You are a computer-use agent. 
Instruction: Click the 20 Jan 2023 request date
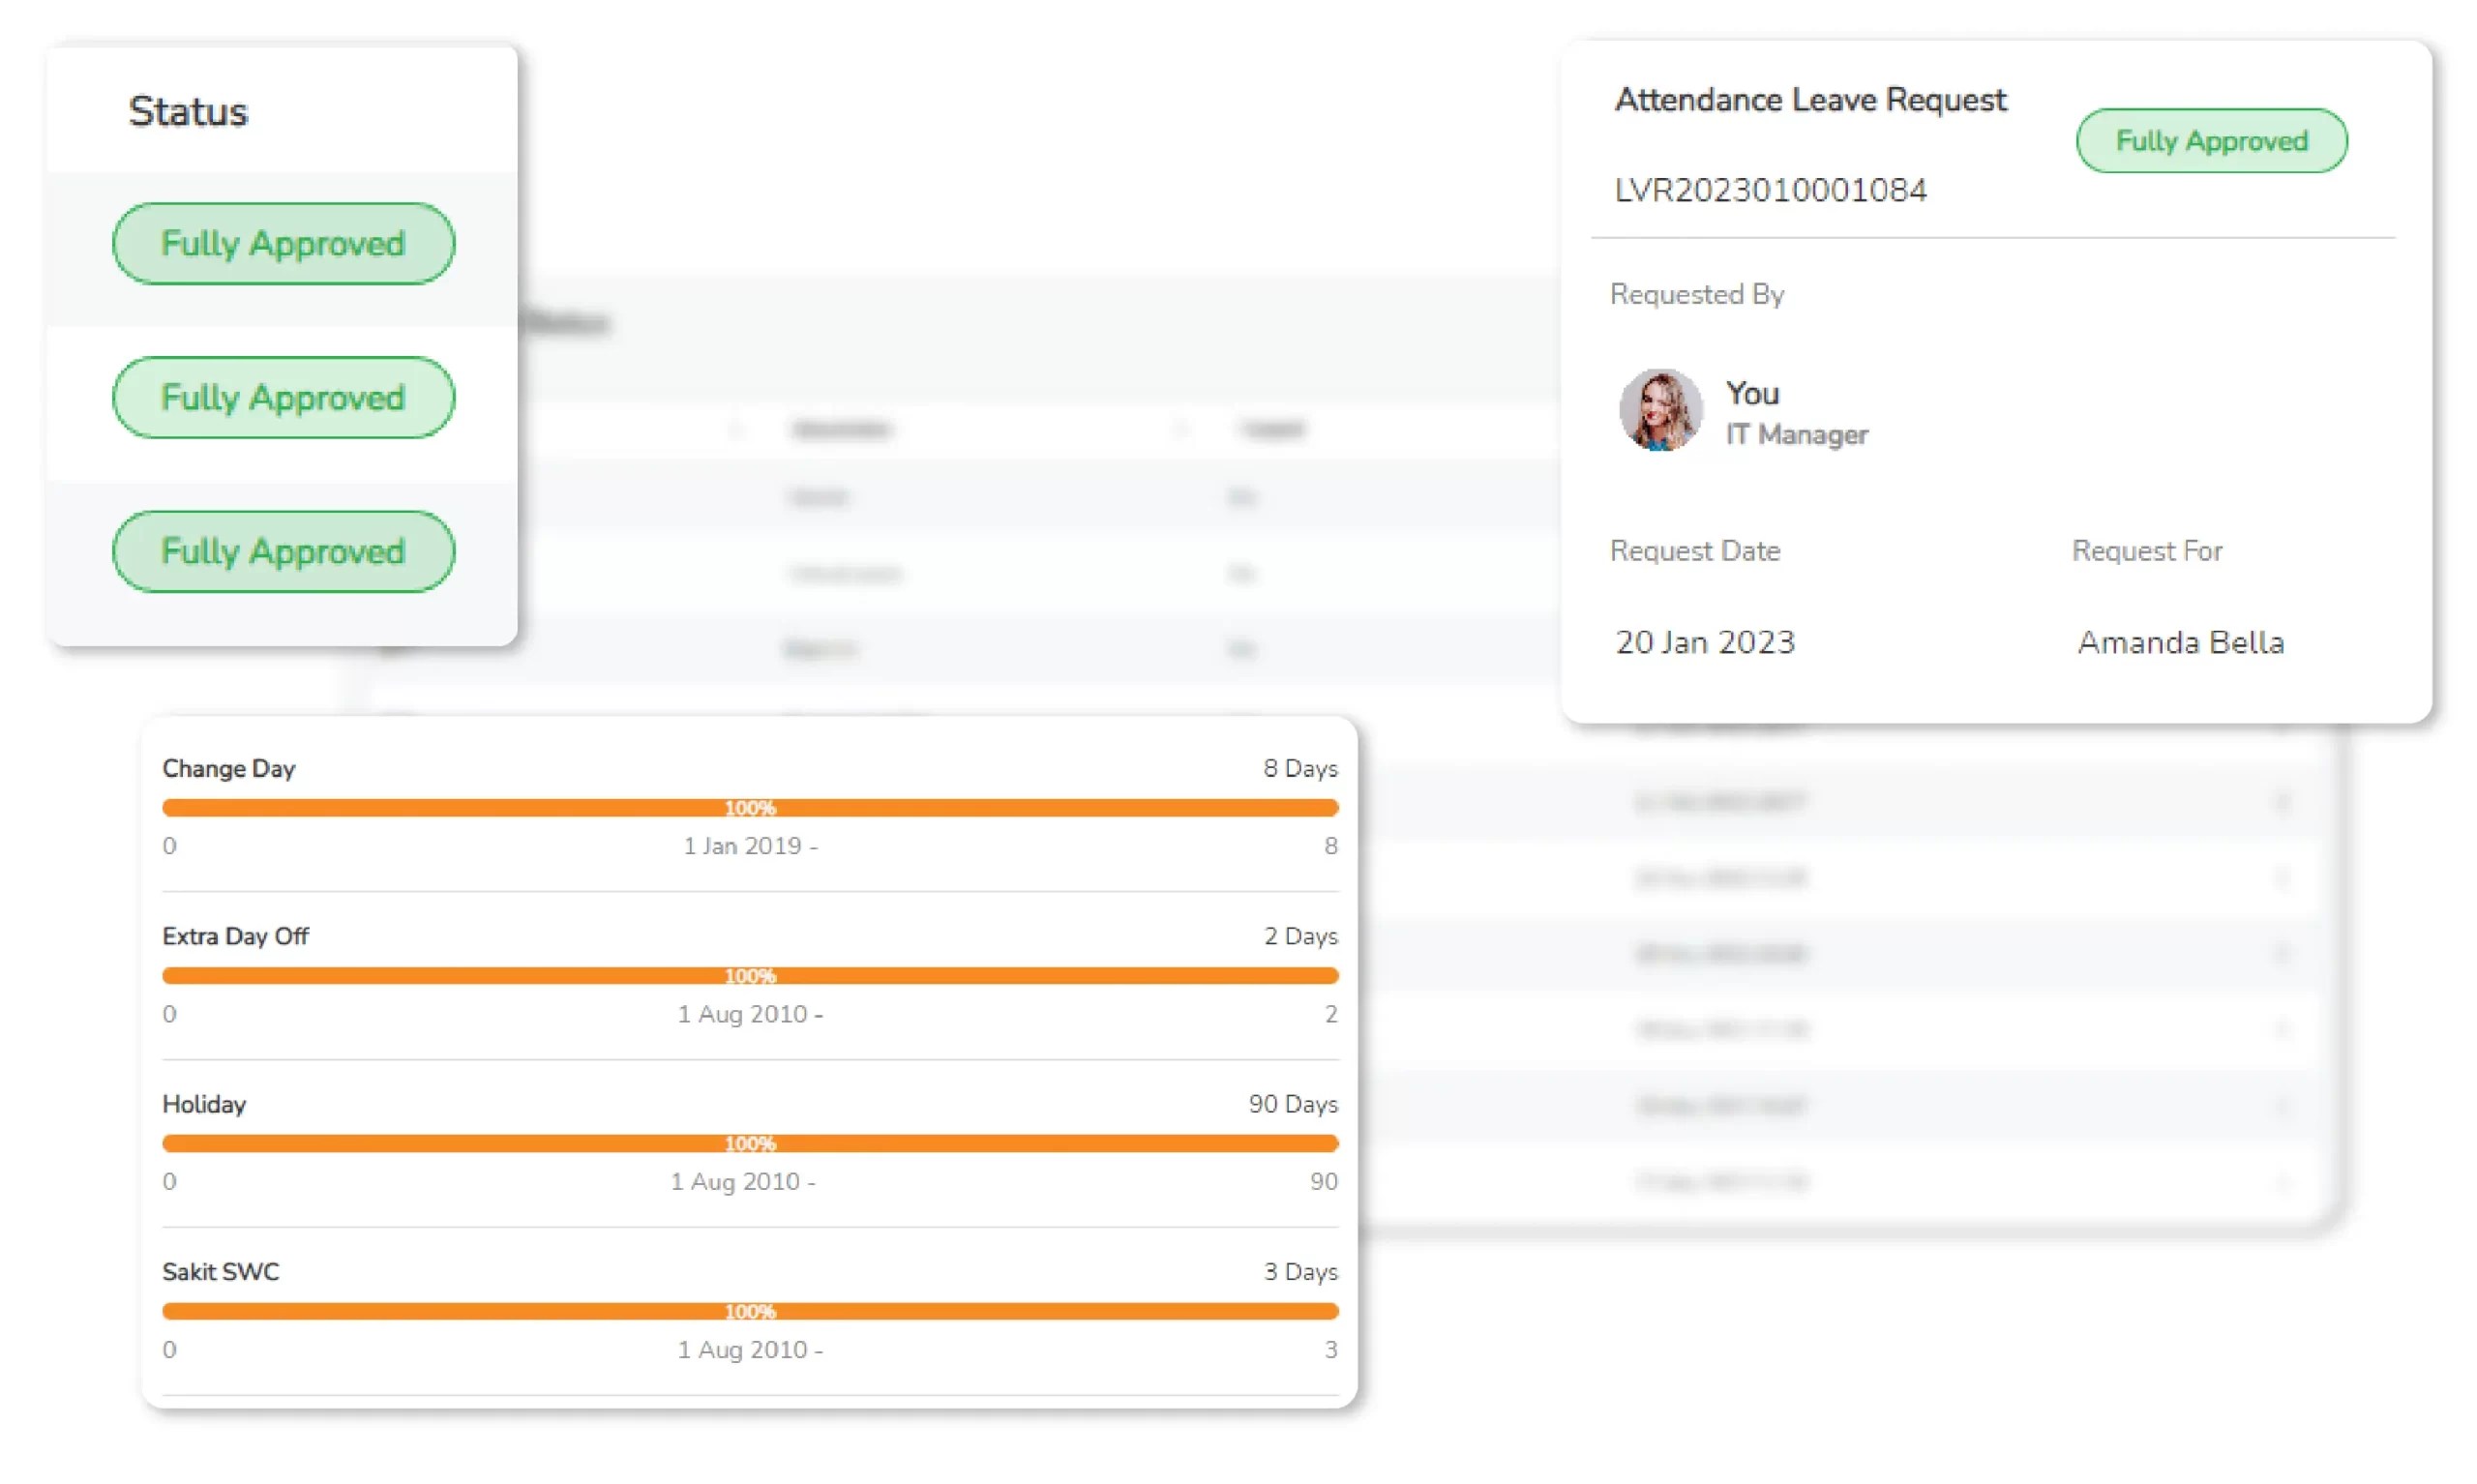point(1705,642)
